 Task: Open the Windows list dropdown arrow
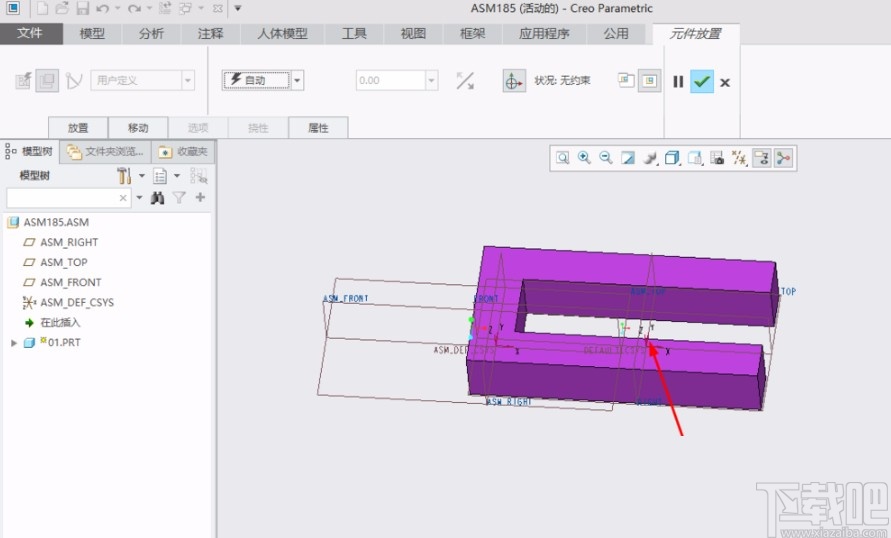tap(201, 9)
